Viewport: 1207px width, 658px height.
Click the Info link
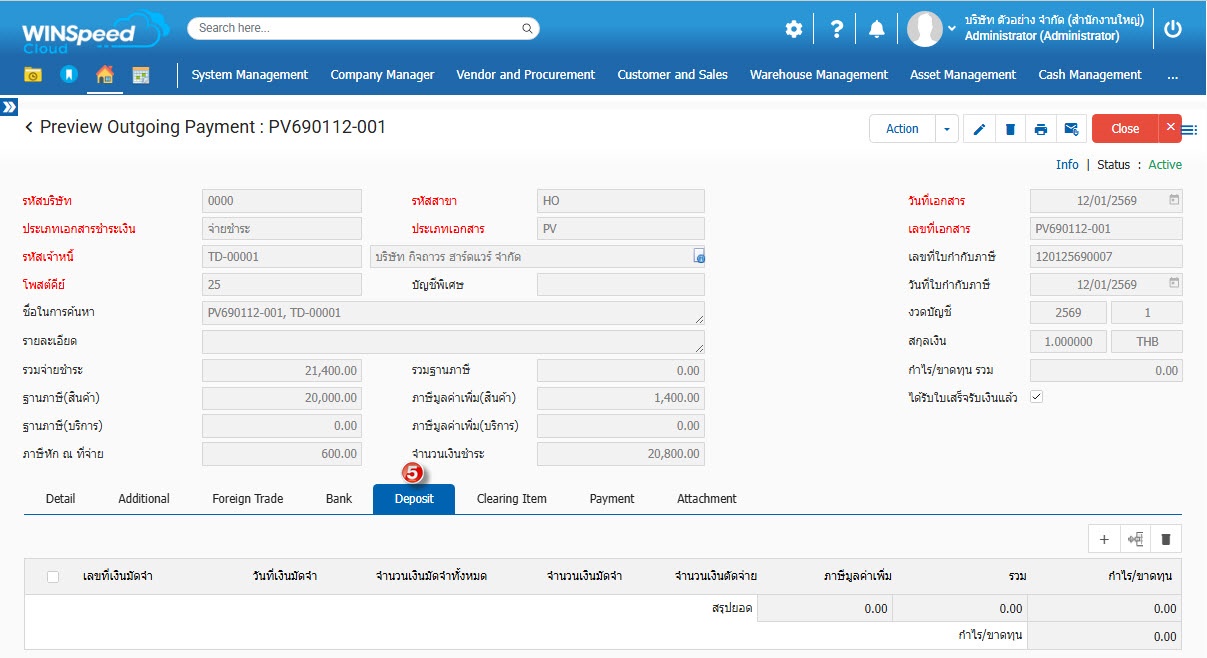point(1067,165)
